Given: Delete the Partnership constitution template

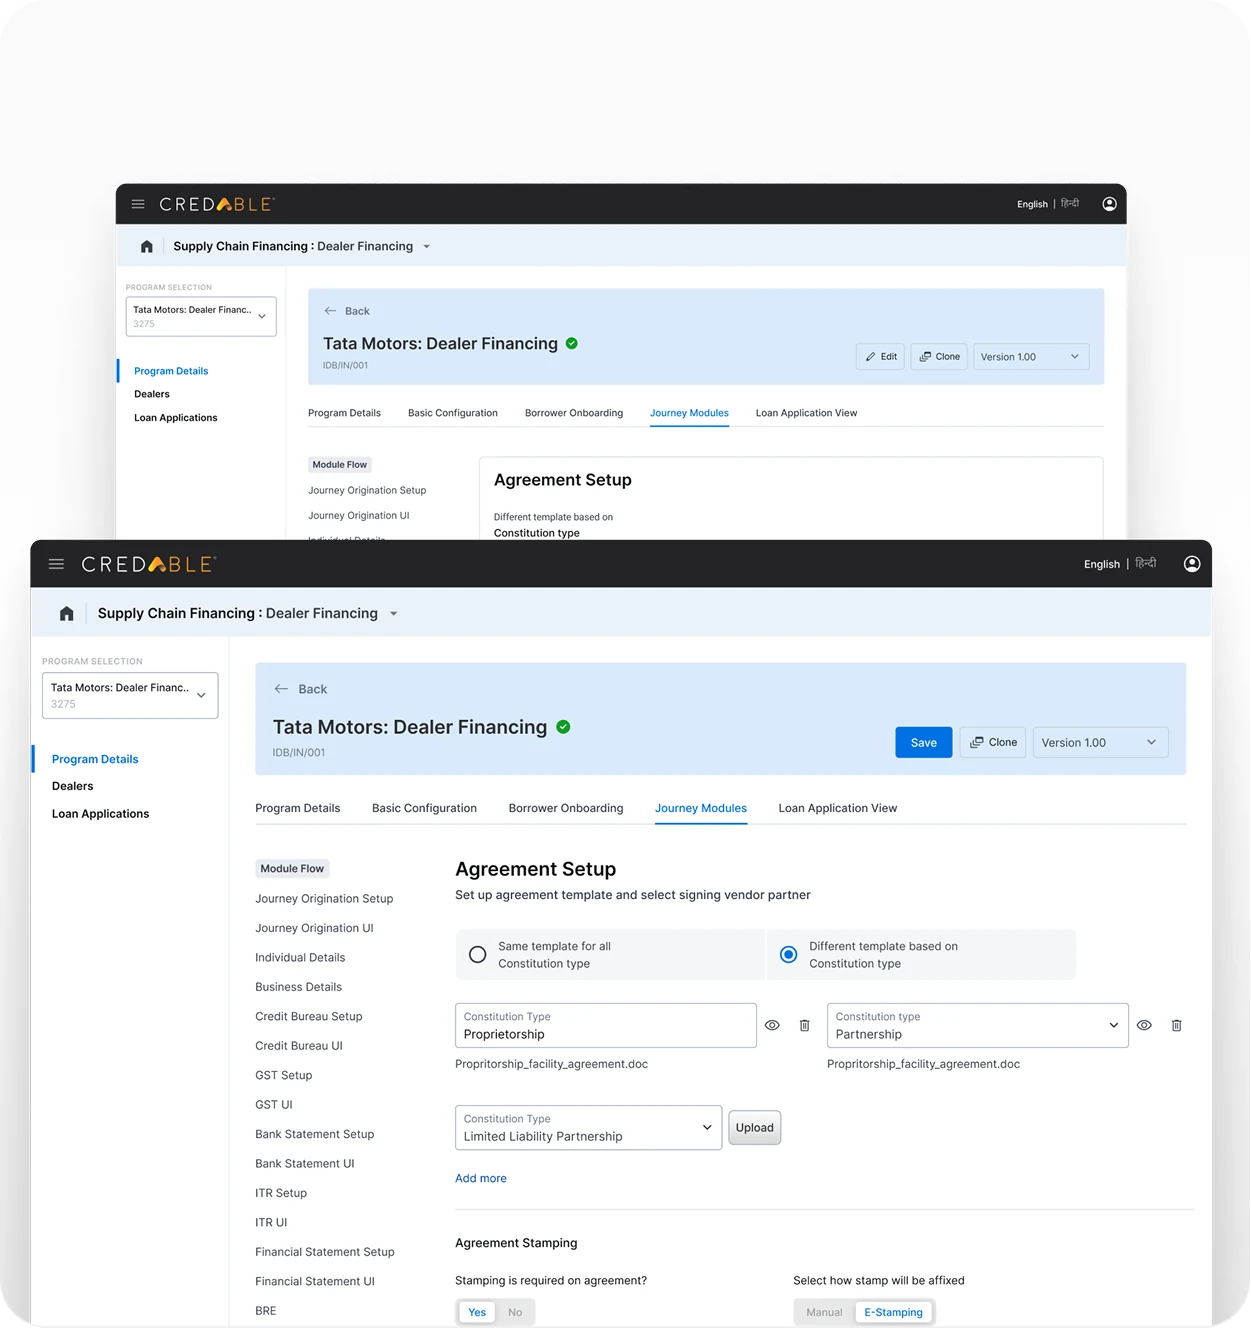Looking at the screenshot, I should point(1176,1025).
